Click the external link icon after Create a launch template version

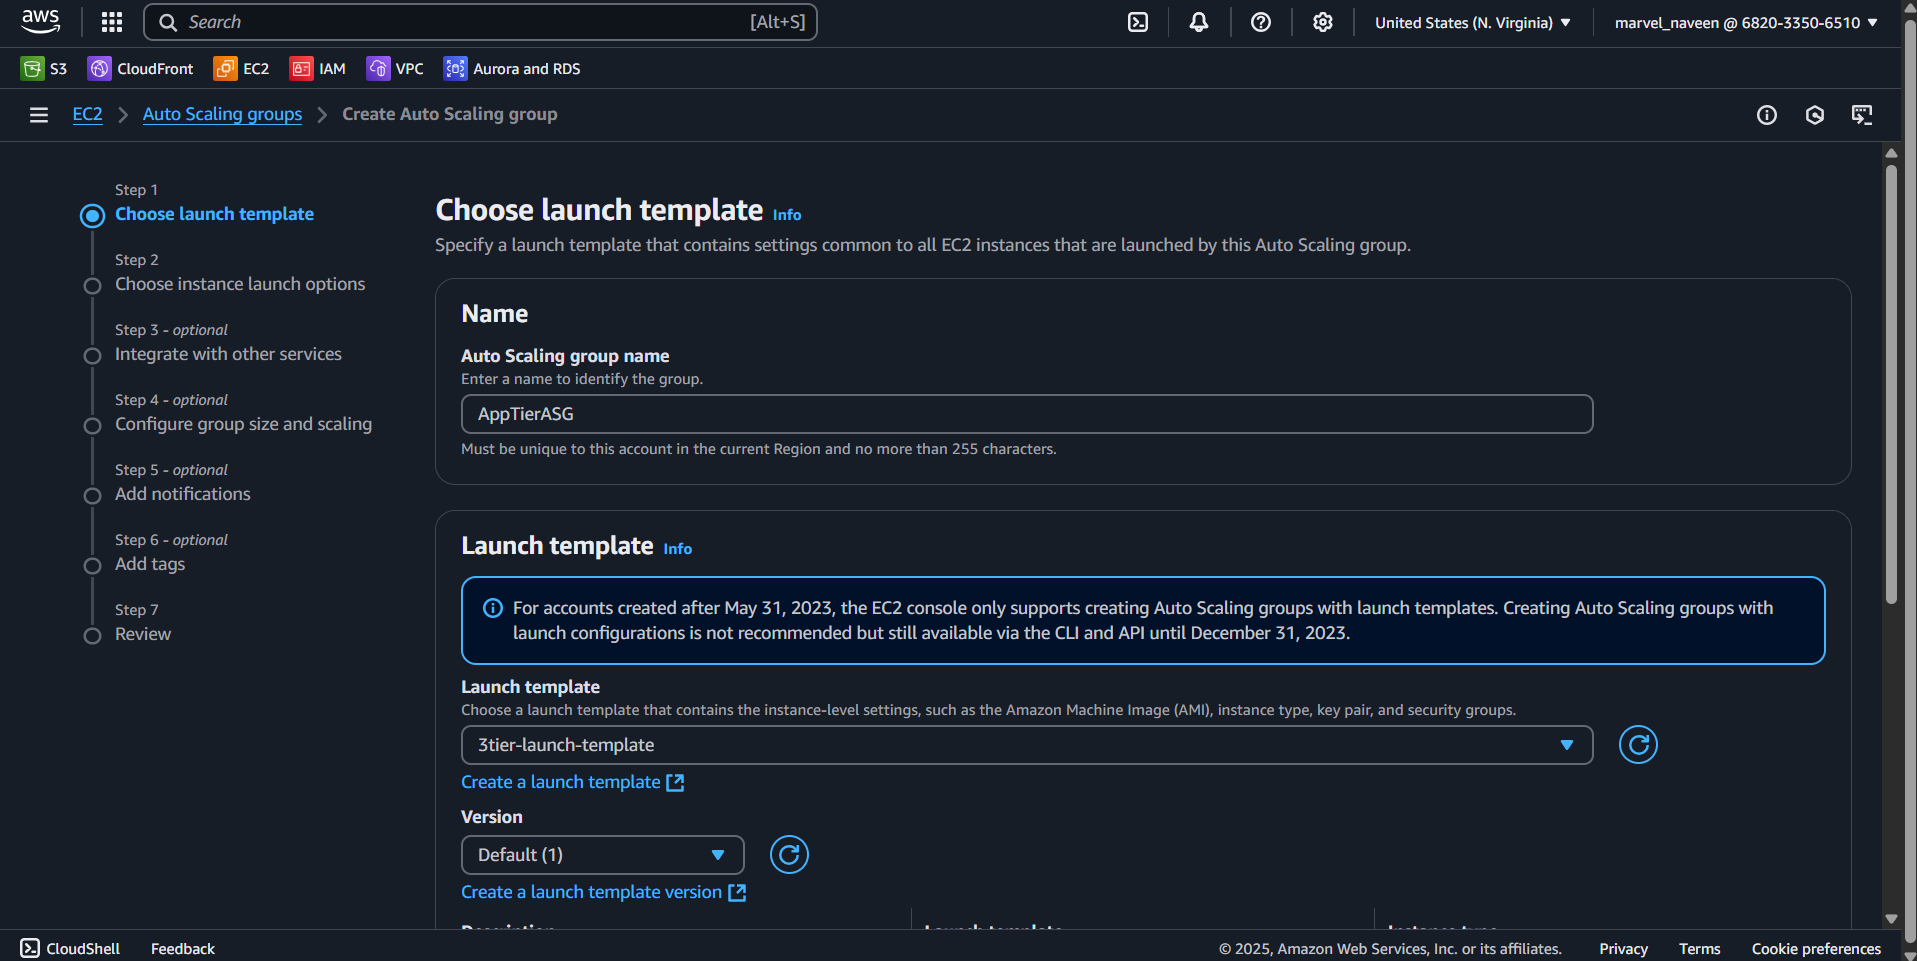[737, 893]
